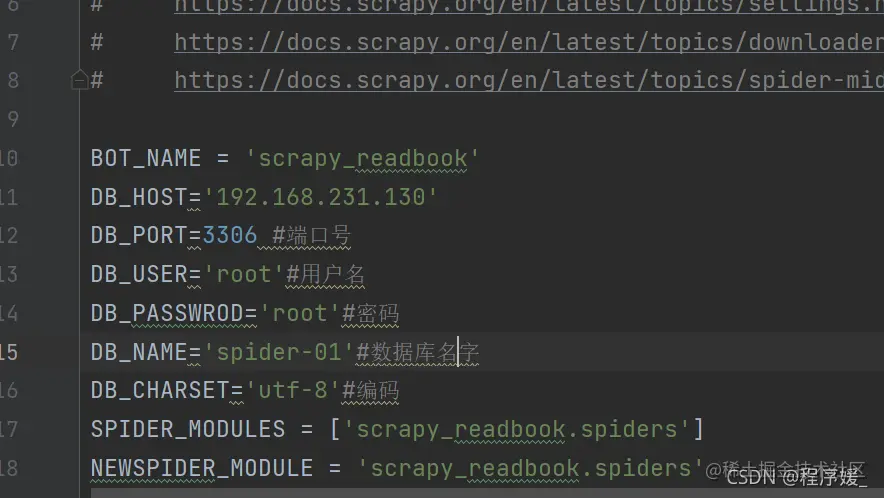Click the DB_CHARSET variable name
884x498 pixels.
tap(160, 390)
